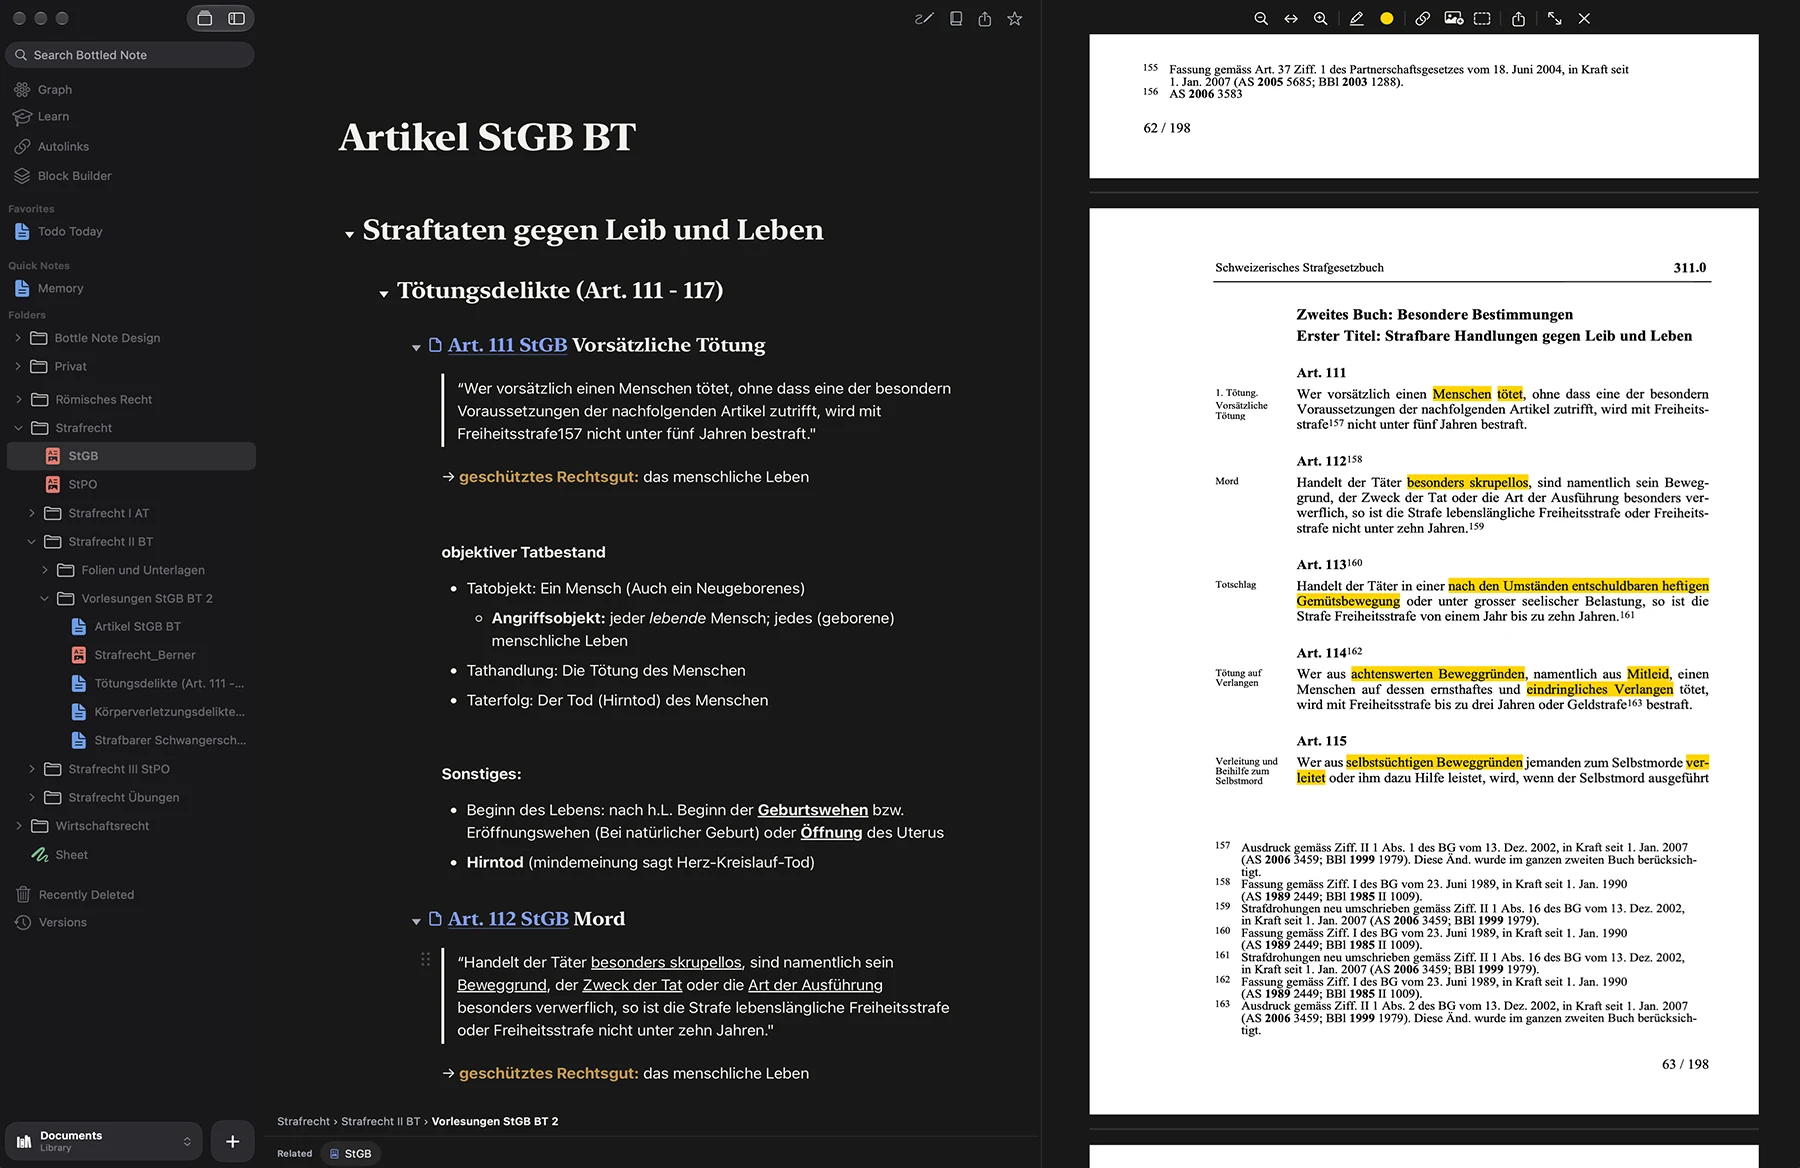Toggle the sidebar visibility button
1800x1168 pixels.
click(x=237, y=18)
